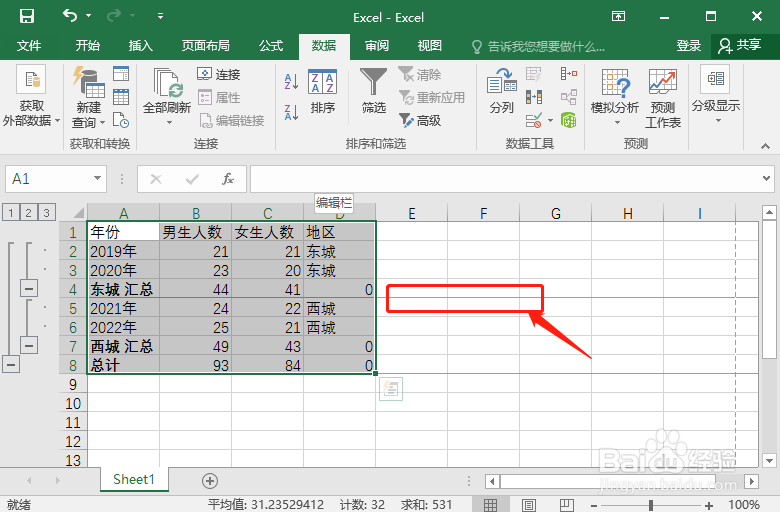Click the 告诉我您想要做什么 search box
The image size is (780, 512).
539,47
